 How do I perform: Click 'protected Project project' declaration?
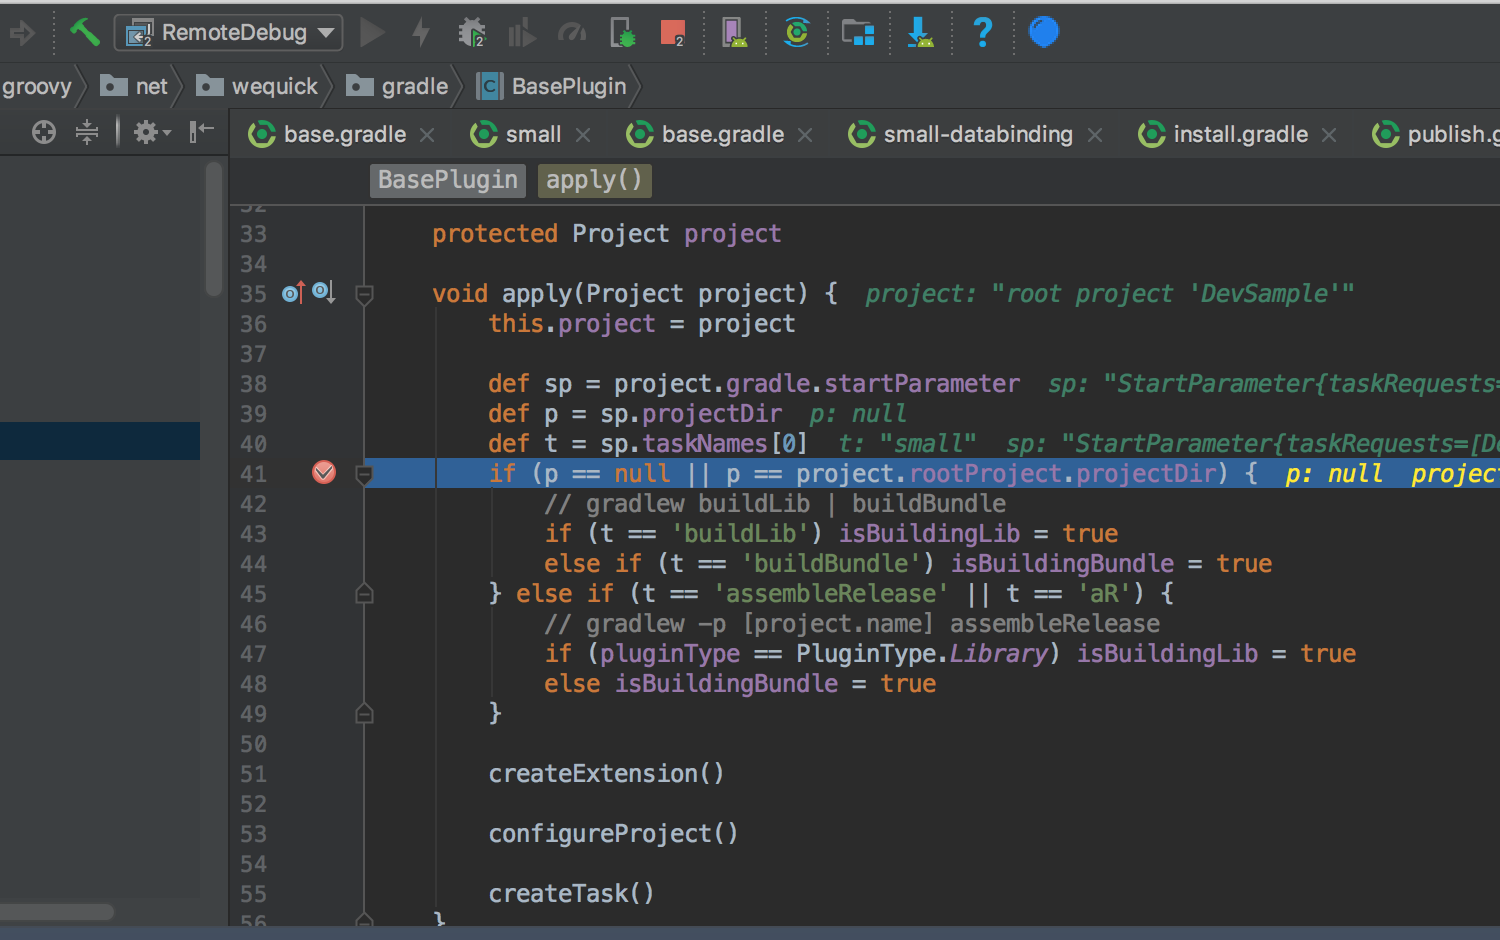coord(607,234)
